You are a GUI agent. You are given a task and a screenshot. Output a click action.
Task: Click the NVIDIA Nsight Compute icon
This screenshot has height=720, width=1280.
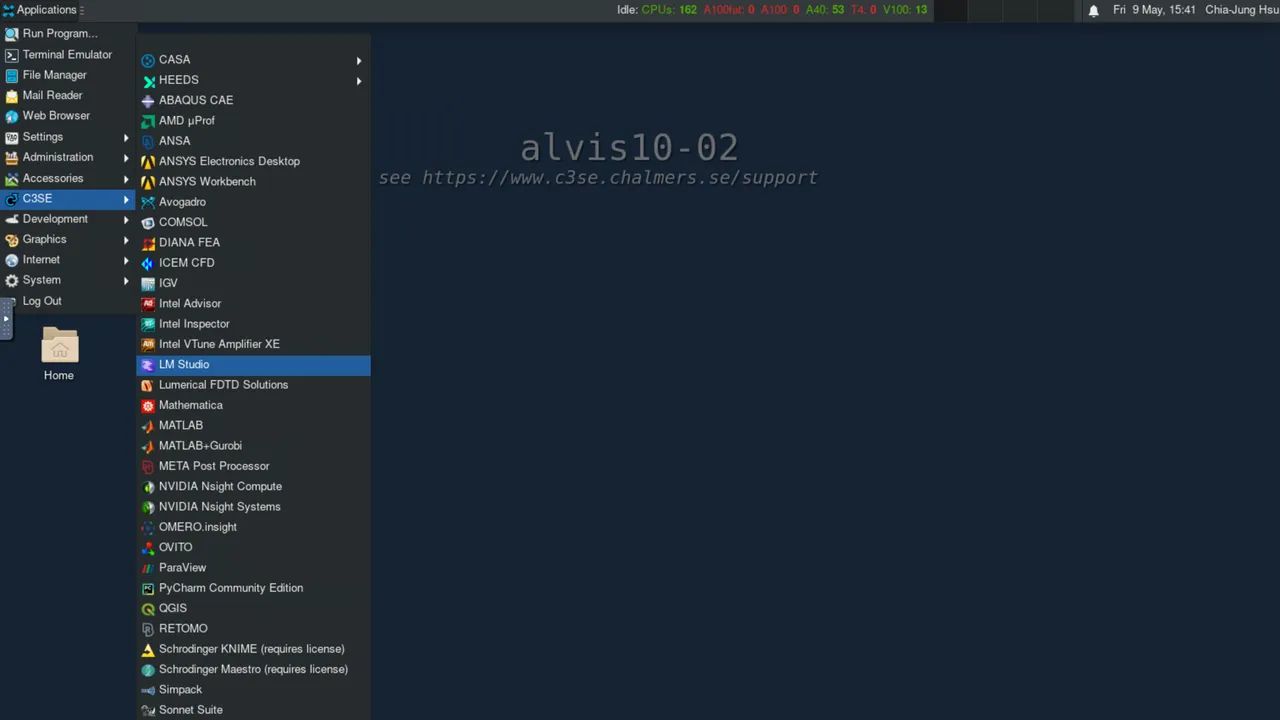click(x=148, y=487)
